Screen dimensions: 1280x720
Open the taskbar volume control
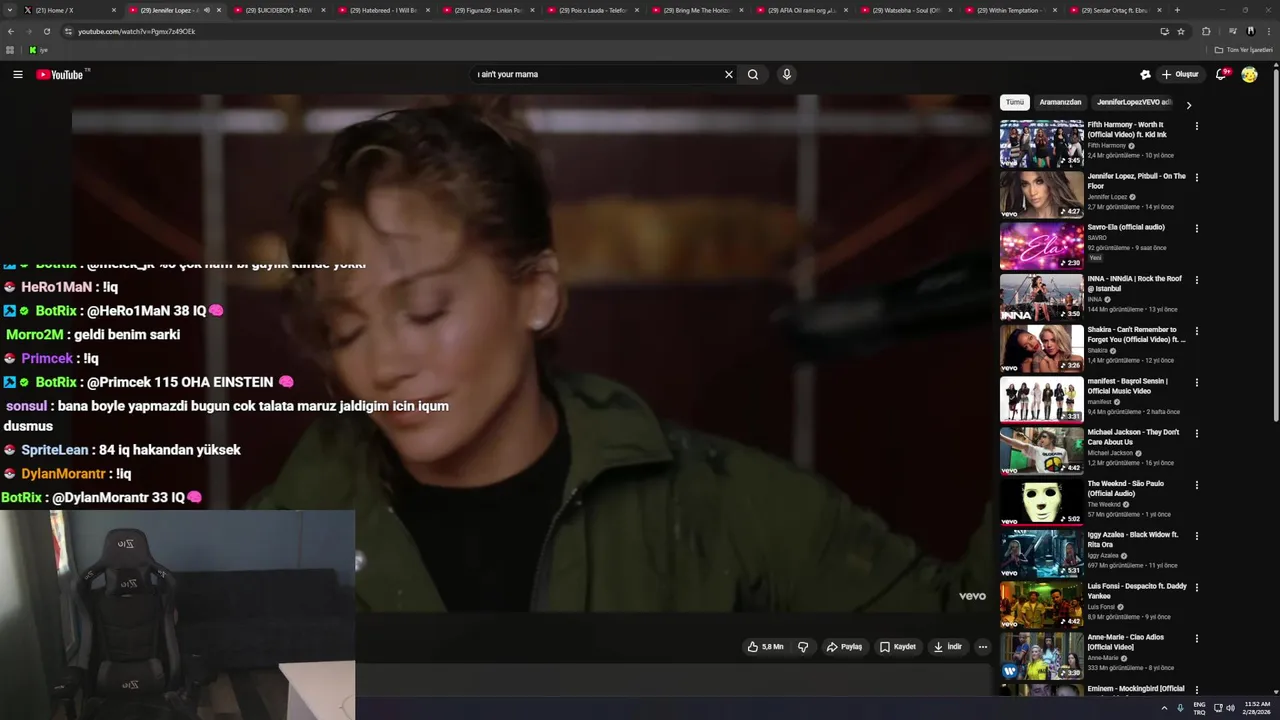(1230, 708)
